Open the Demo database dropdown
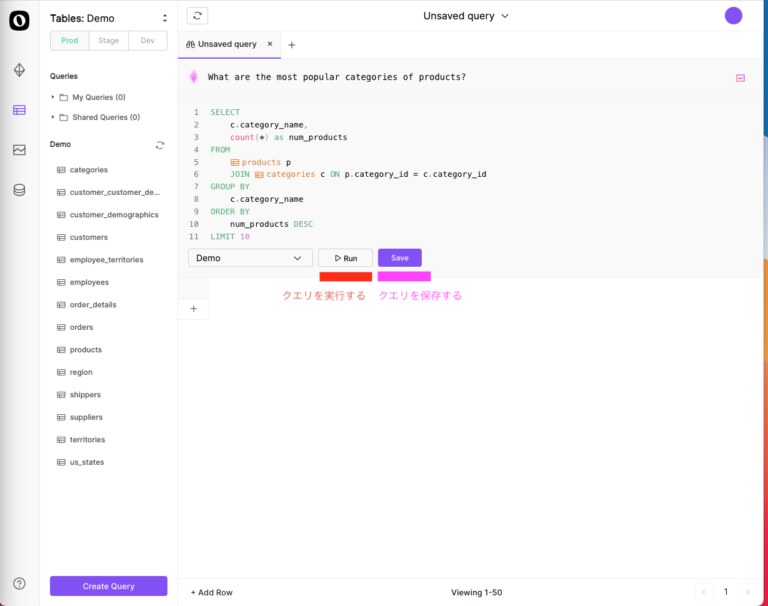 pos(250,258)
